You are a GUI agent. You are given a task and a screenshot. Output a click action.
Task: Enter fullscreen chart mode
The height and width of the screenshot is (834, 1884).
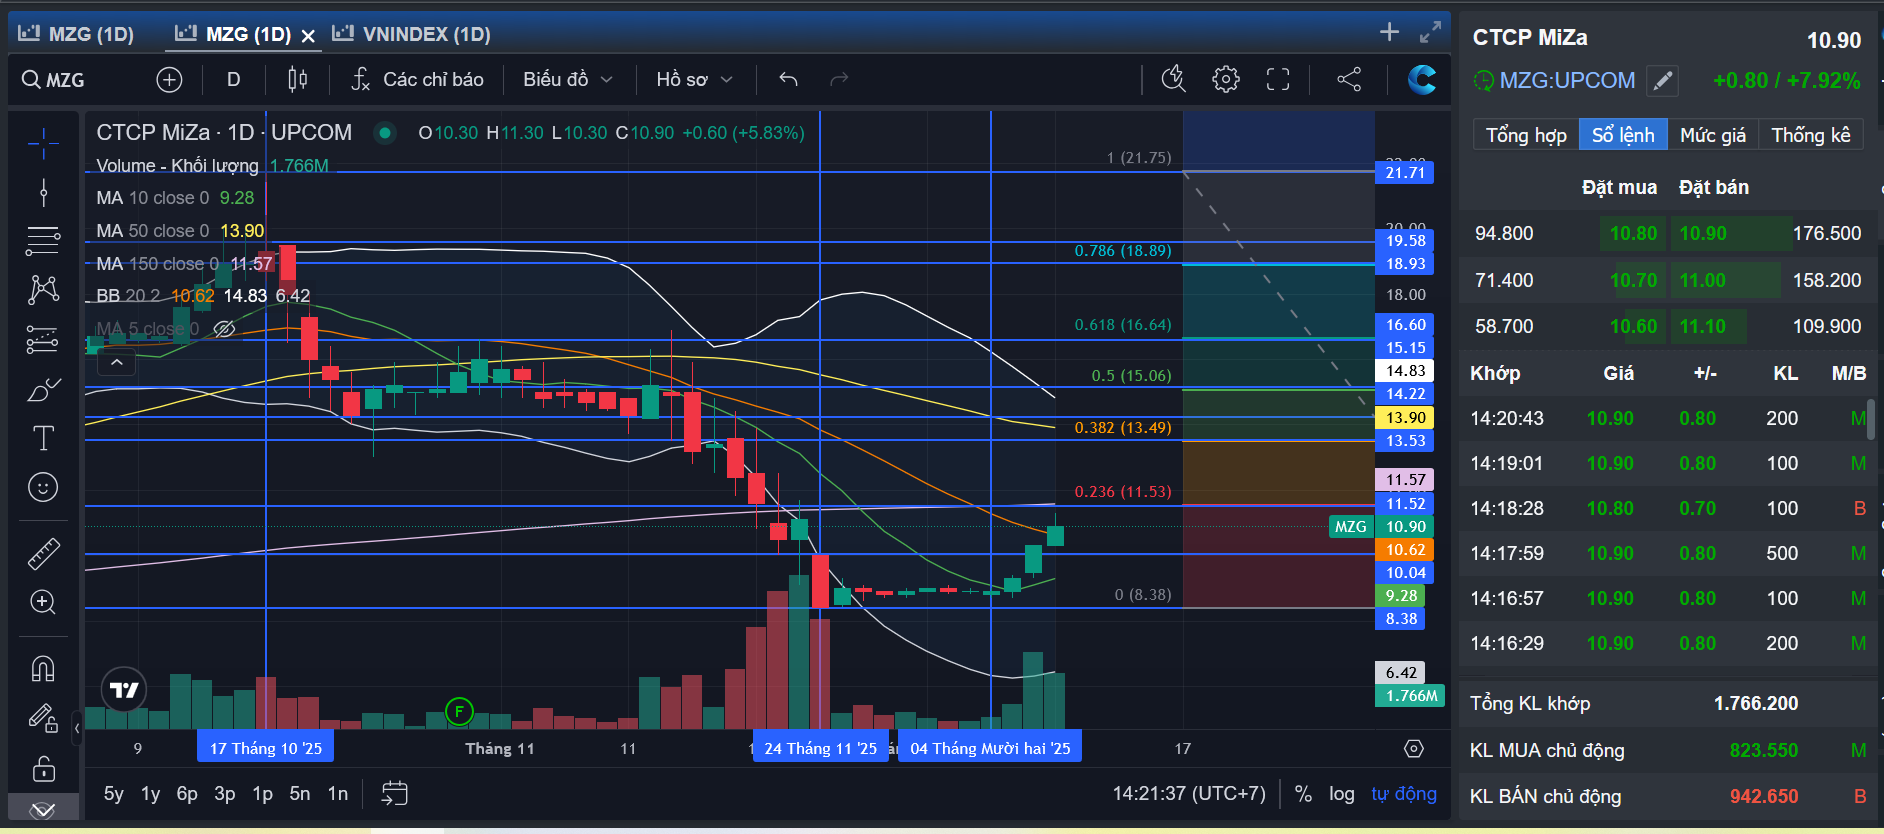(1278, 79)
